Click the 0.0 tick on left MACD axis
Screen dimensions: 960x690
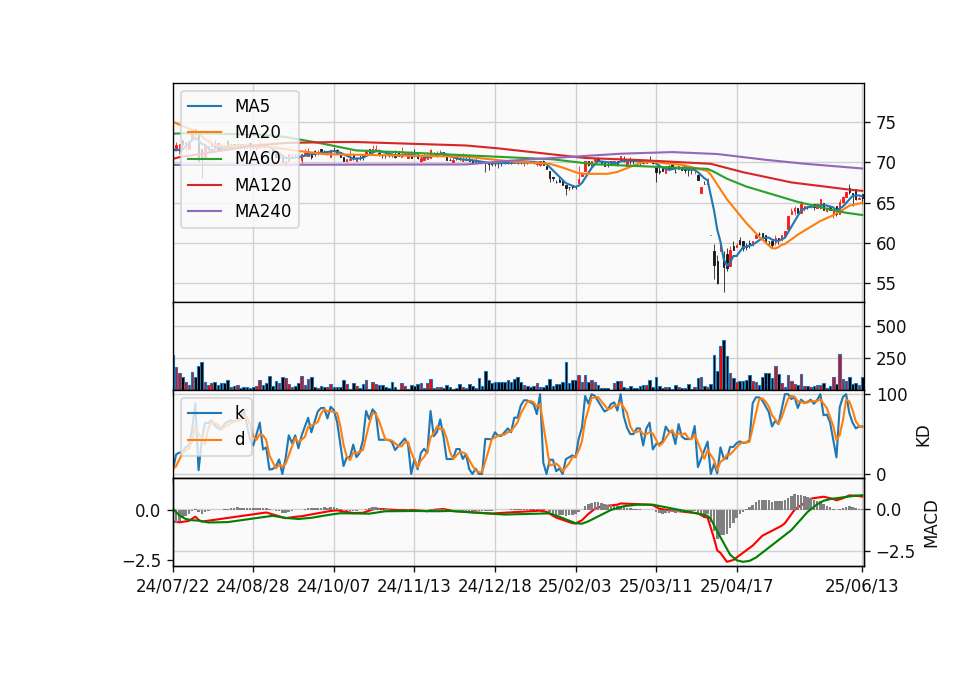[x=148, y=511]
